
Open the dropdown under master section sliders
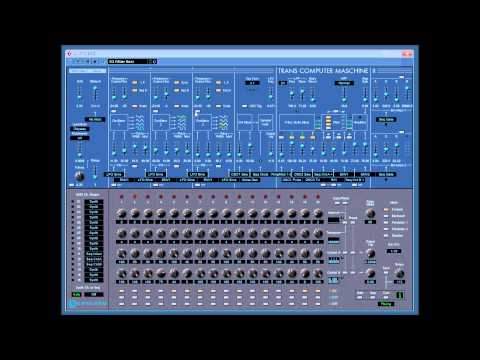click(x=95, y=119)
